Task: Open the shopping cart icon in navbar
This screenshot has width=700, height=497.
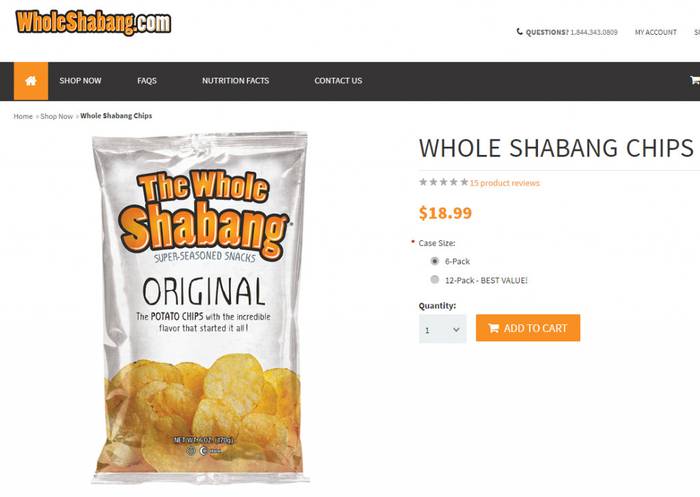Action: [695, 80]
